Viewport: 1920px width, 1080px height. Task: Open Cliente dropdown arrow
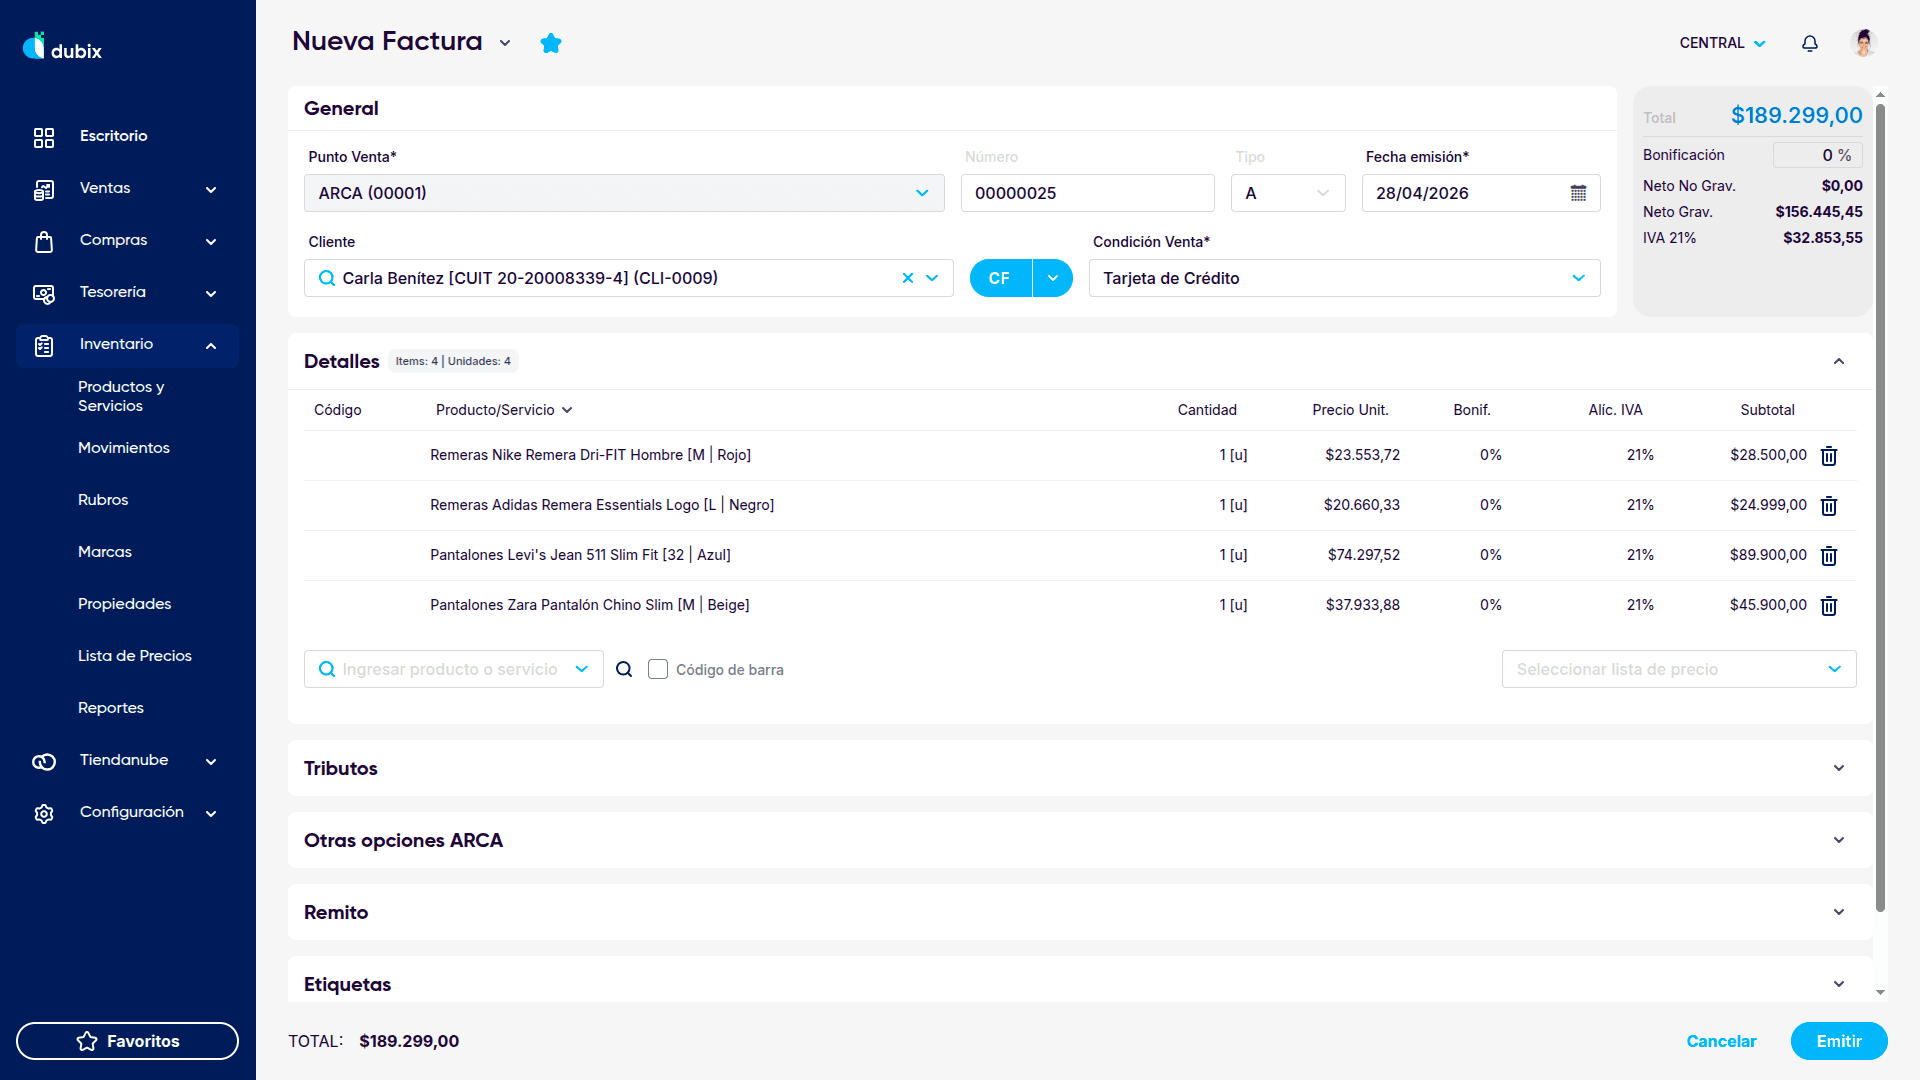tap(932, 278)
